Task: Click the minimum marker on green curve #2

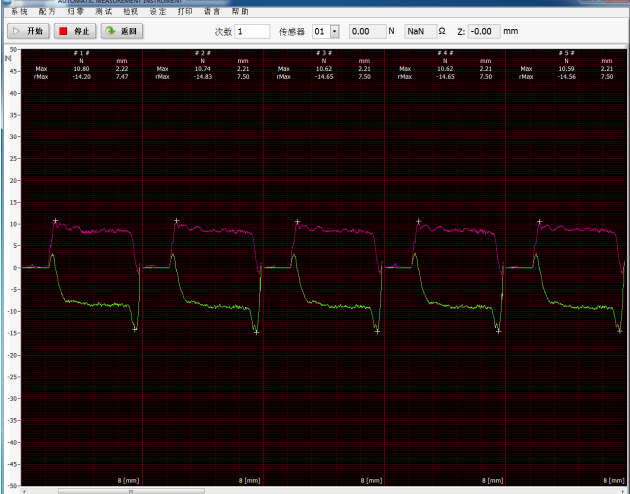Action: point(256,333)
